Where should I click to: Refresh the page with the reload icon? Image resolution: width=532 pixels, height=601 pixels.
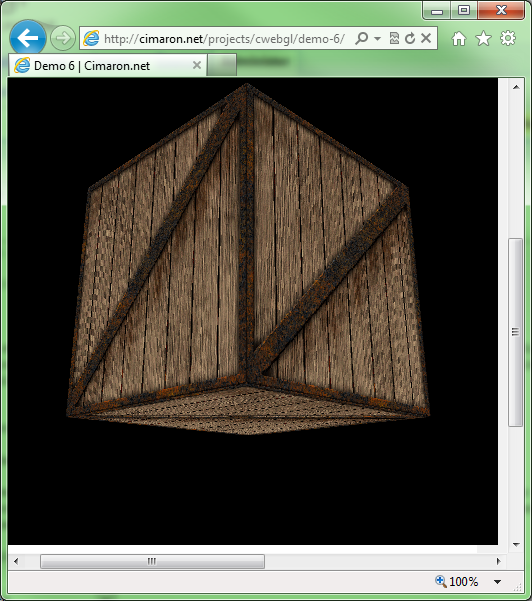click(410, 38)
